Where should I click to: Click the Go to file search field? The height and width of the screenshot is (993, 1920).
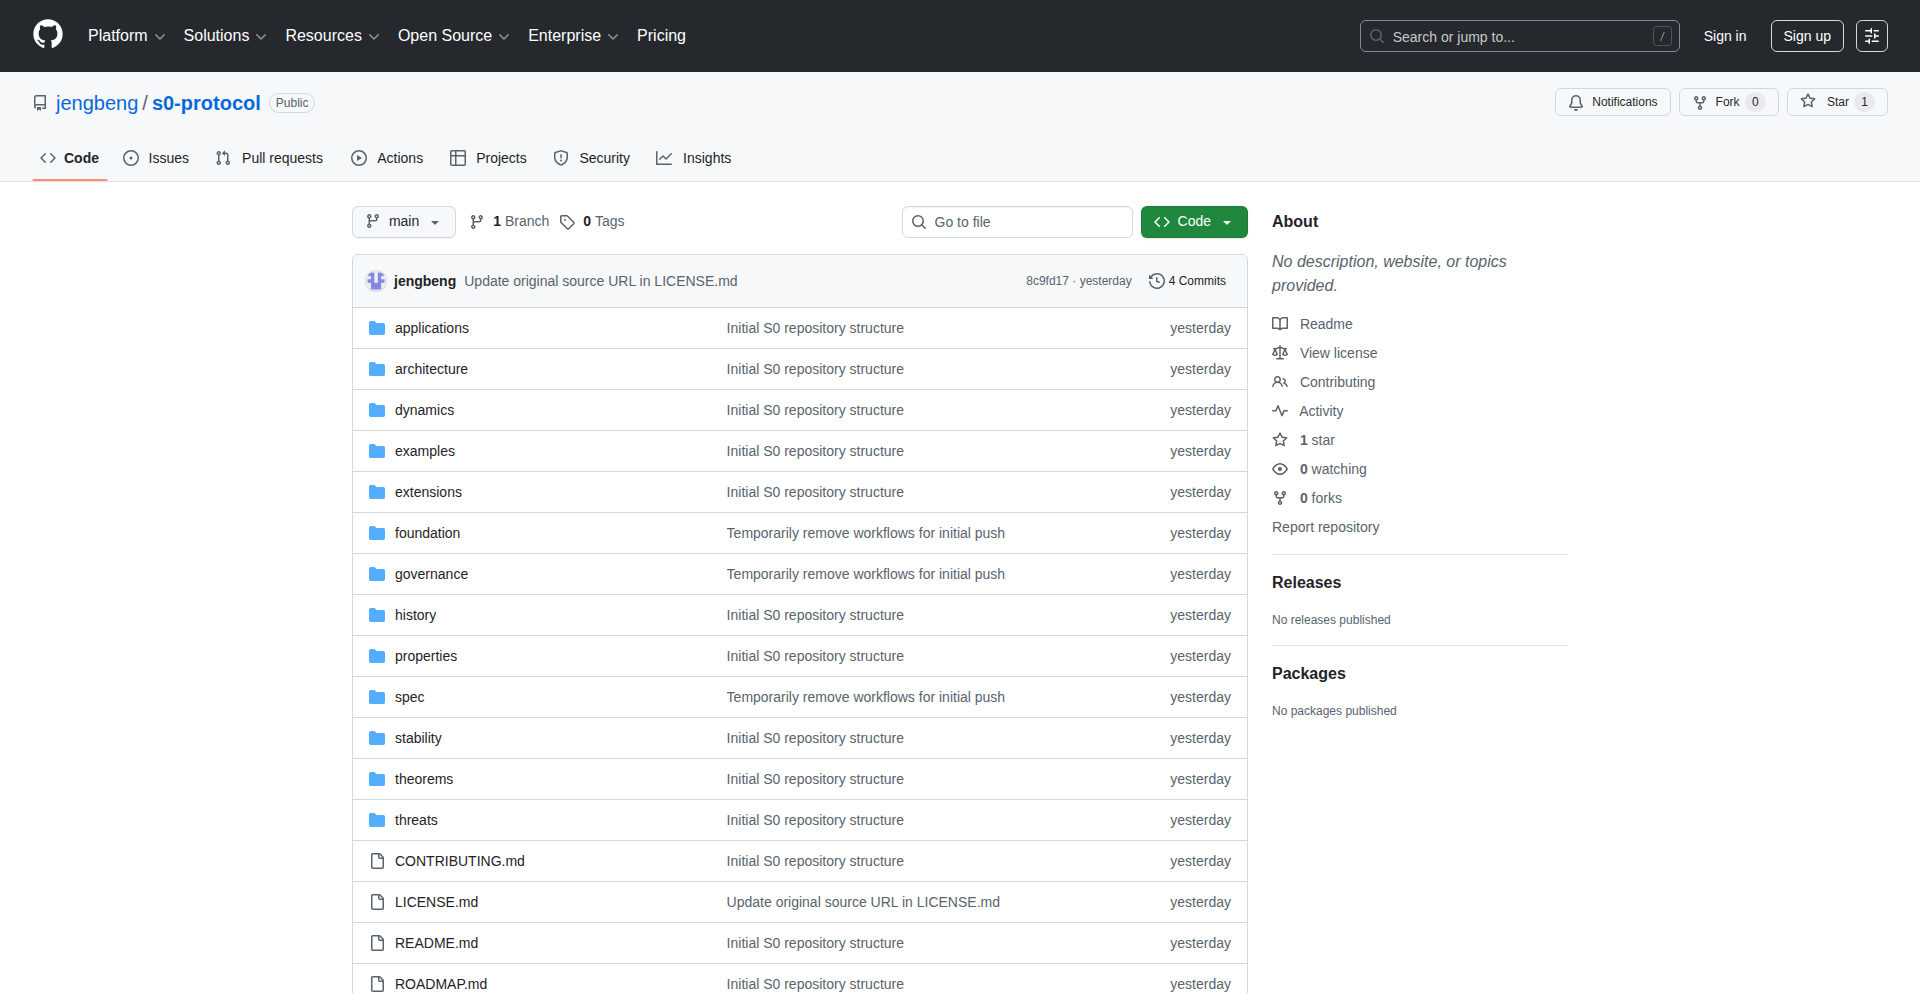(1017, 222)
